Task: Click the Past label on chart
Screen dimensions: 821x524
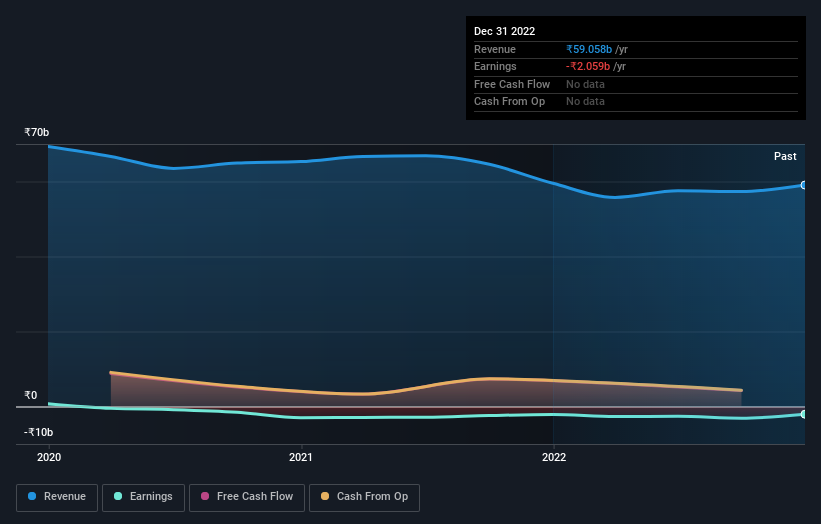Action: point(785,156)
